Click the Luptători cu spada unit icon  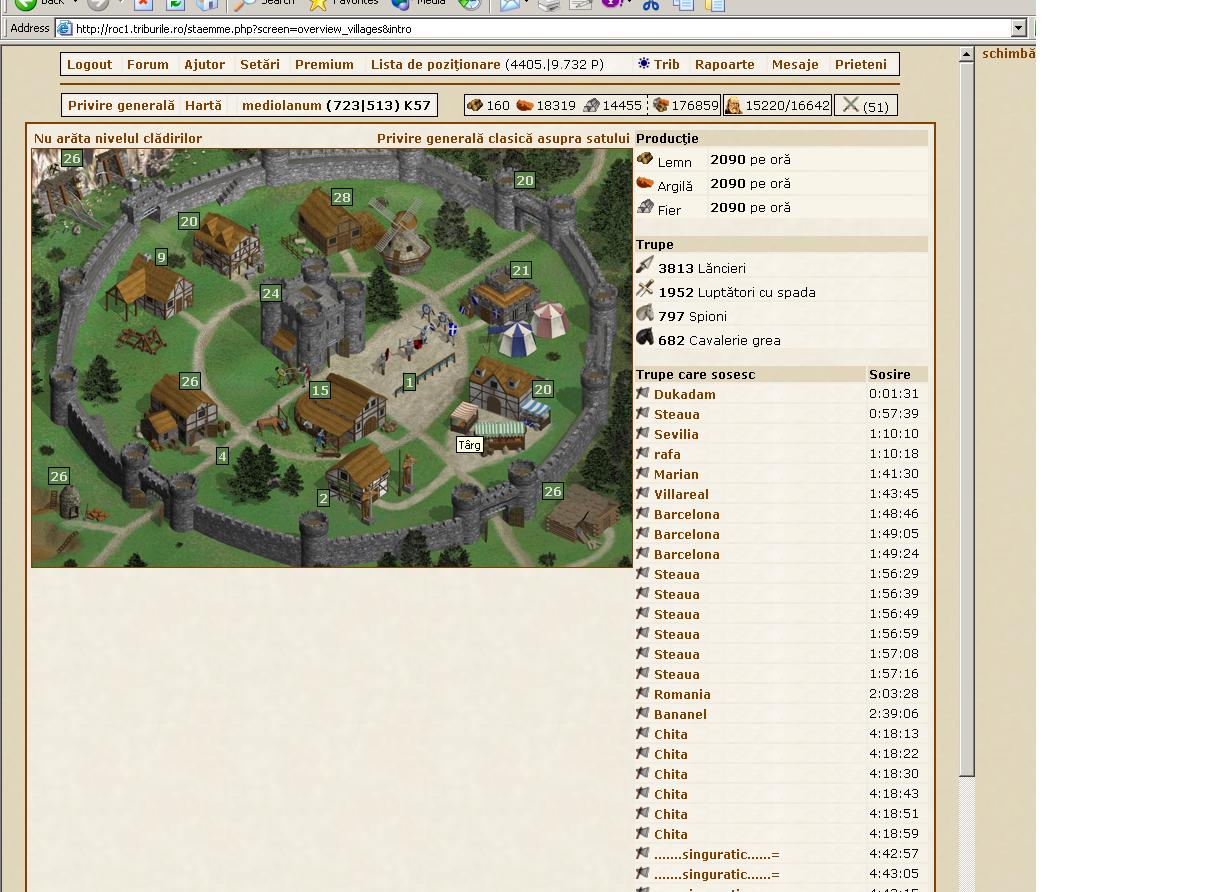(645, 290)
